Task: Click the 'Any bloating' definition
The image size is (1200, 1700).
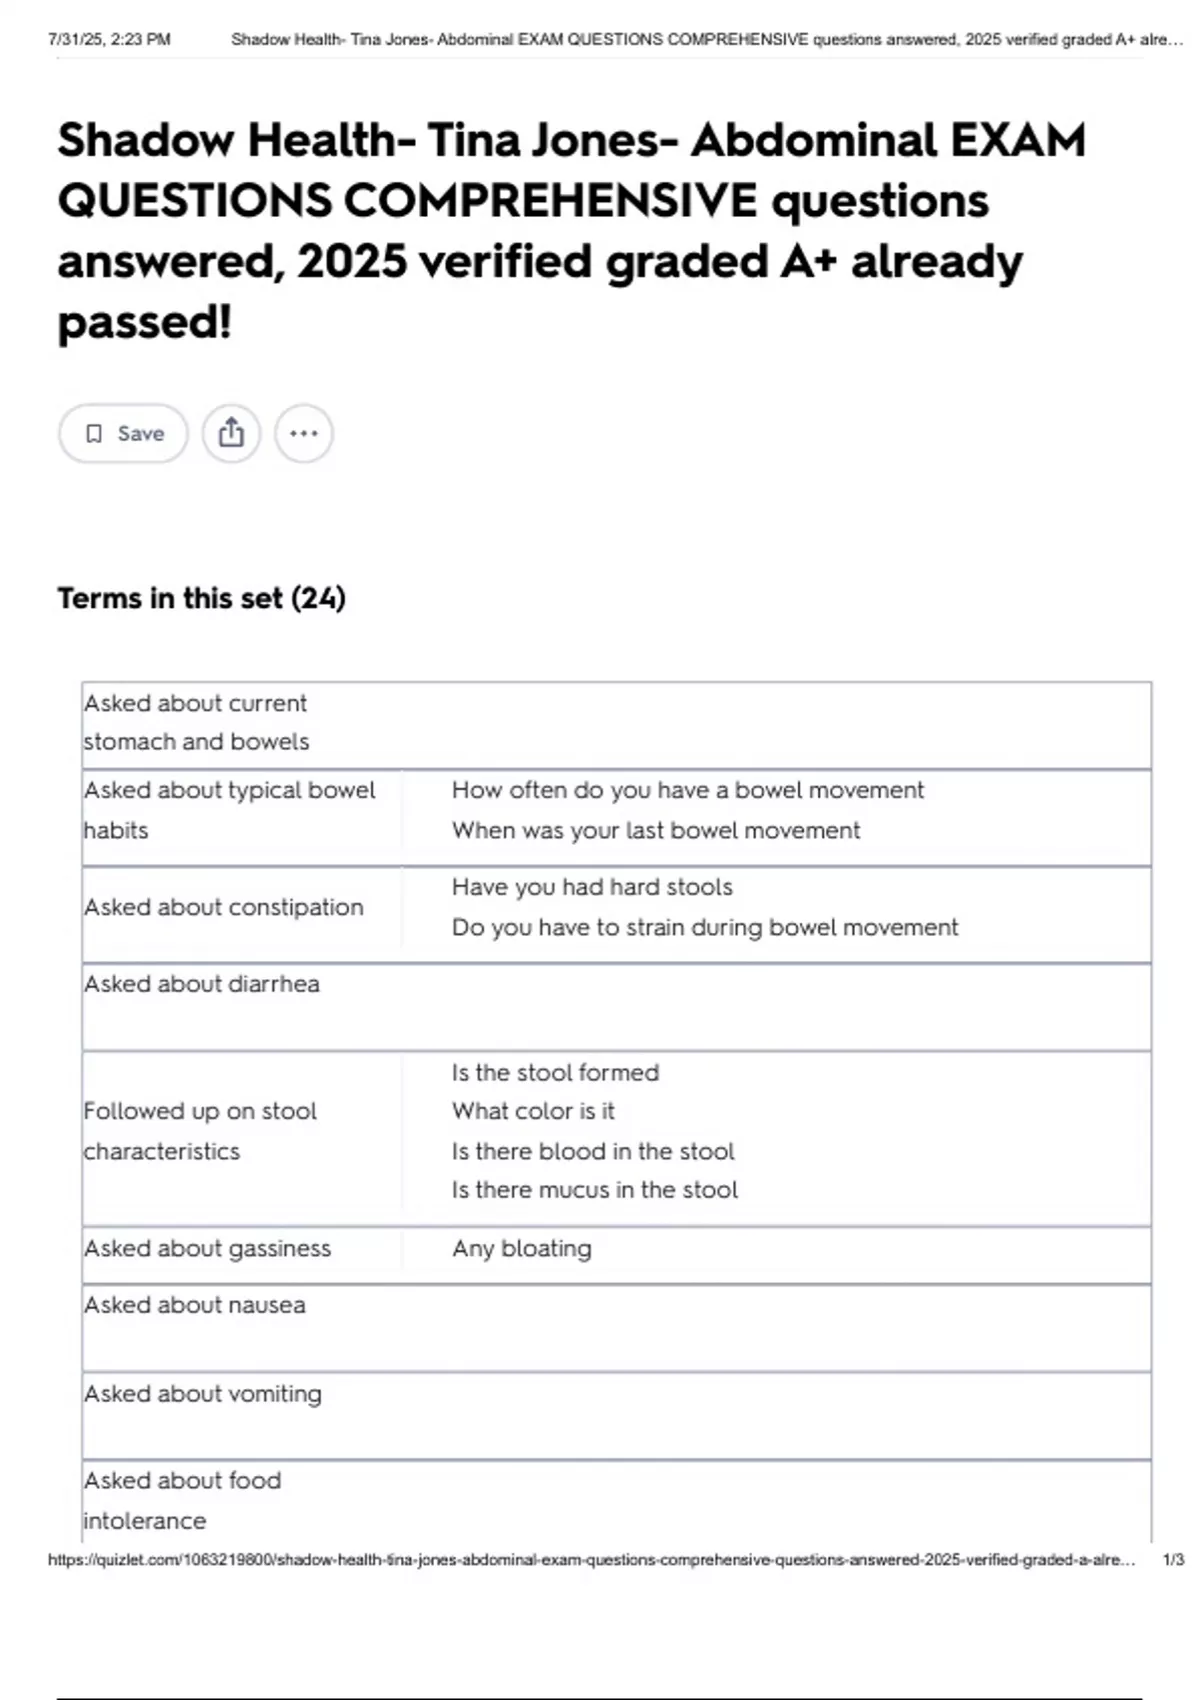Action: click(522, 1248)
